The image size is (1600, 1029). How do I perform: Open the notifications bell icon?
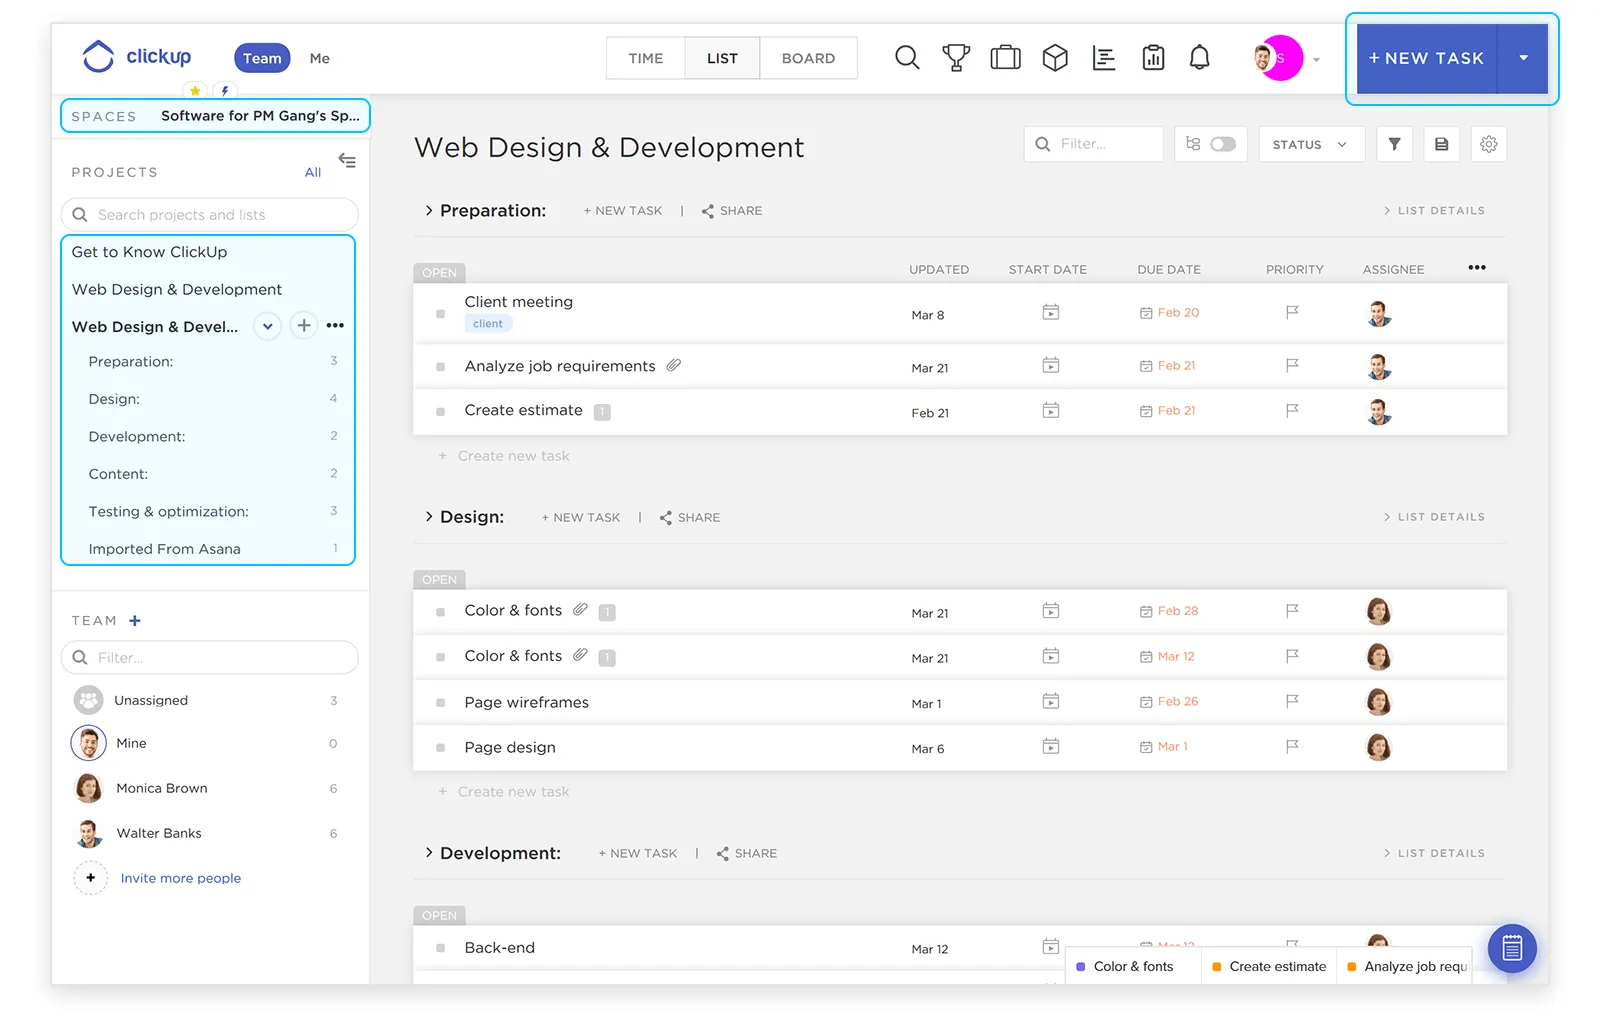1199,58
